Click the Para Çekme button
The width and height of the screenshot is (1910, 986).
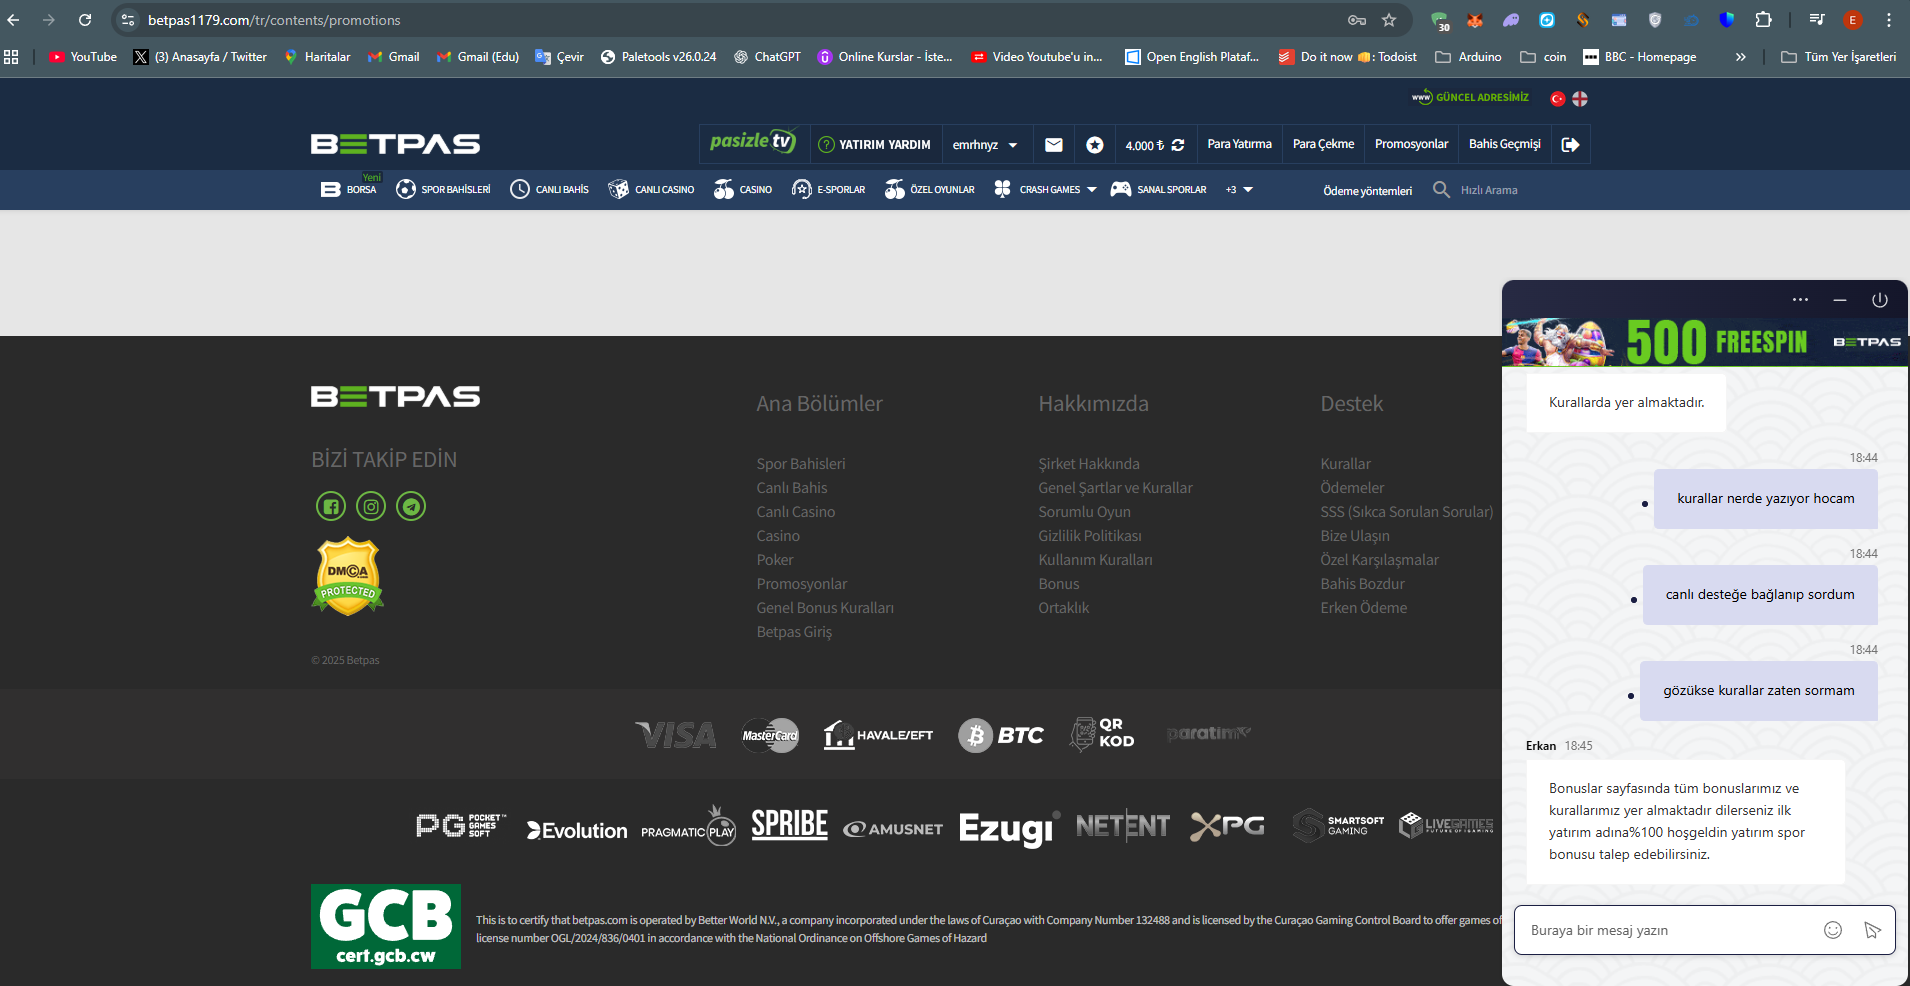(1323, 144)
